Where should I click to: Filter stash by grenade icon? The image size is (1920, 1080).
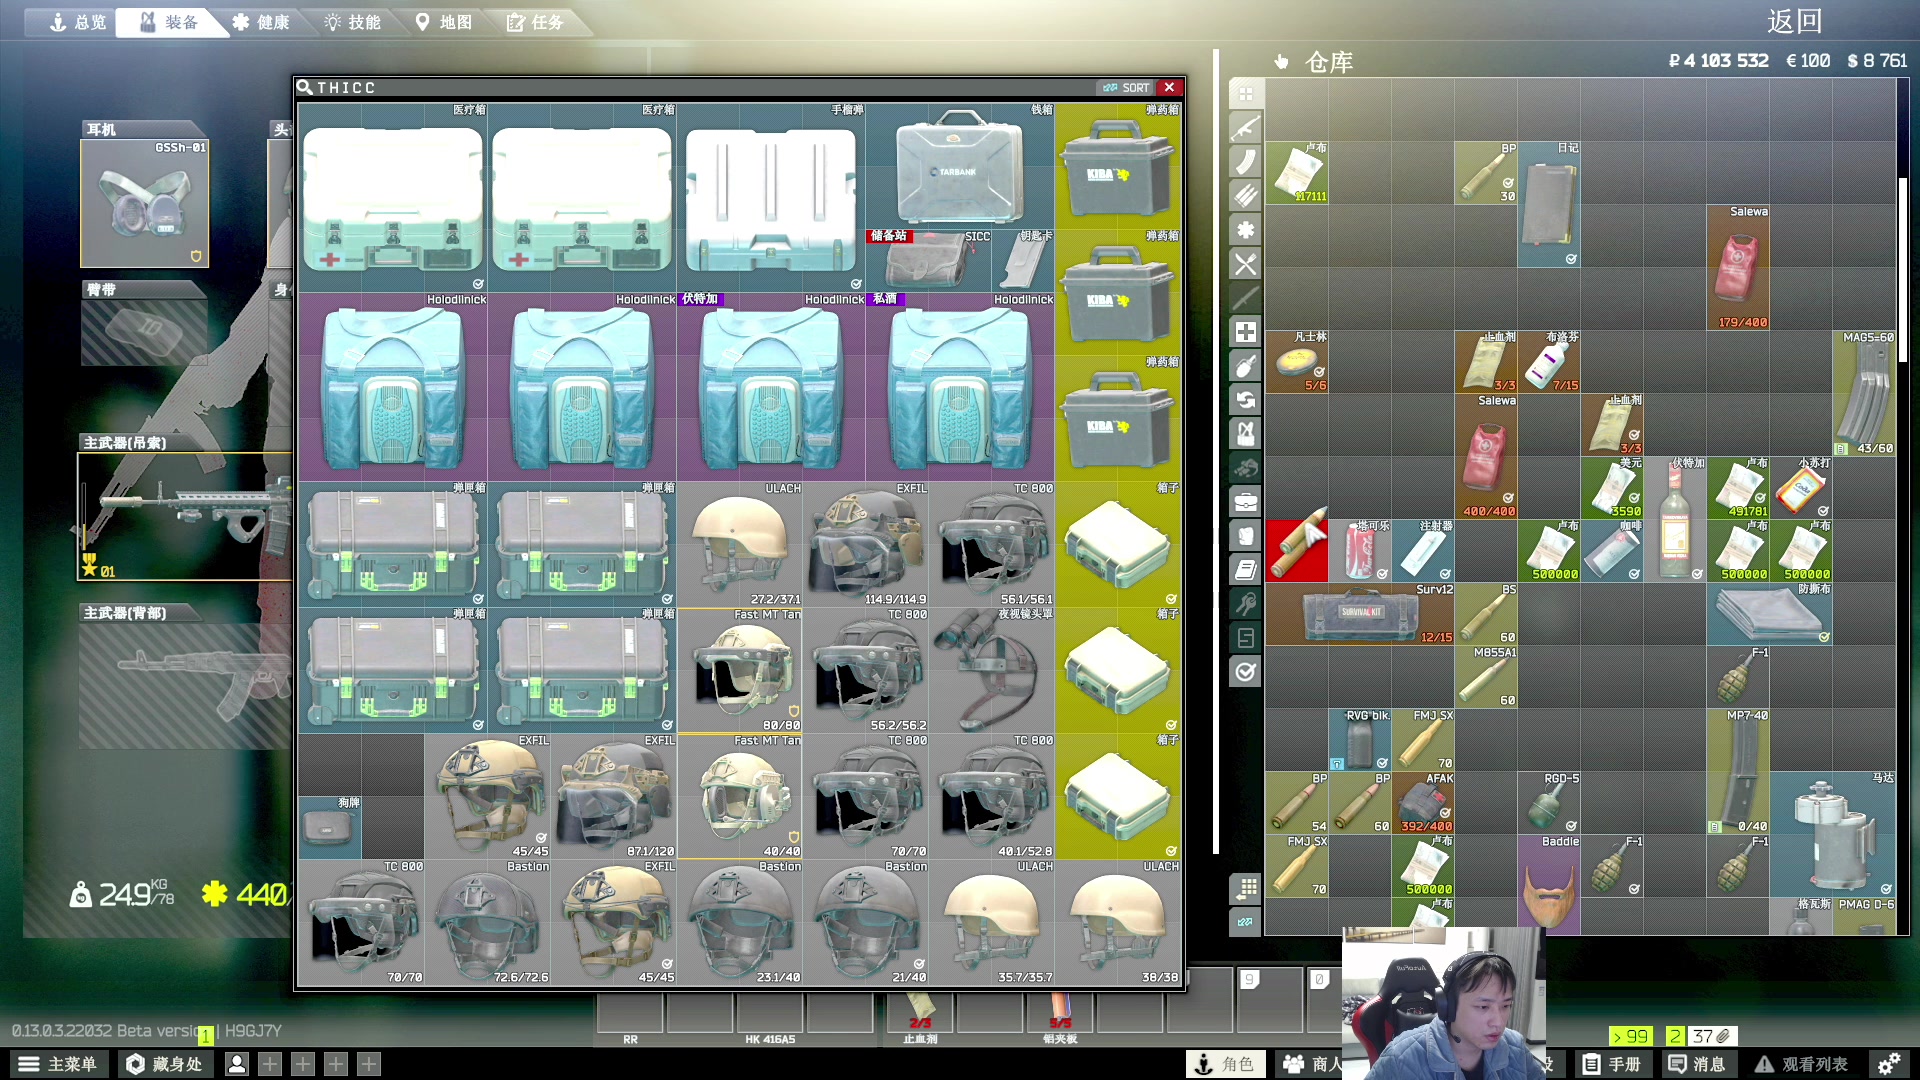tap(1246, 366)
